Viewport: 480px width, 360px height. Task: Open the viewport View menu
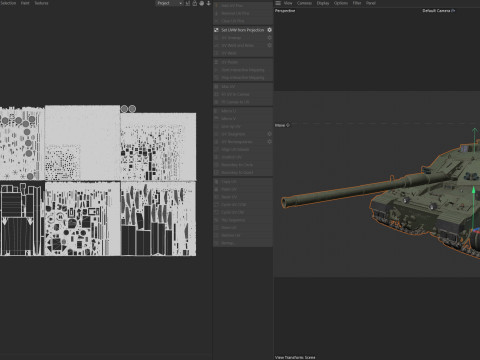(x=288, y=3)
